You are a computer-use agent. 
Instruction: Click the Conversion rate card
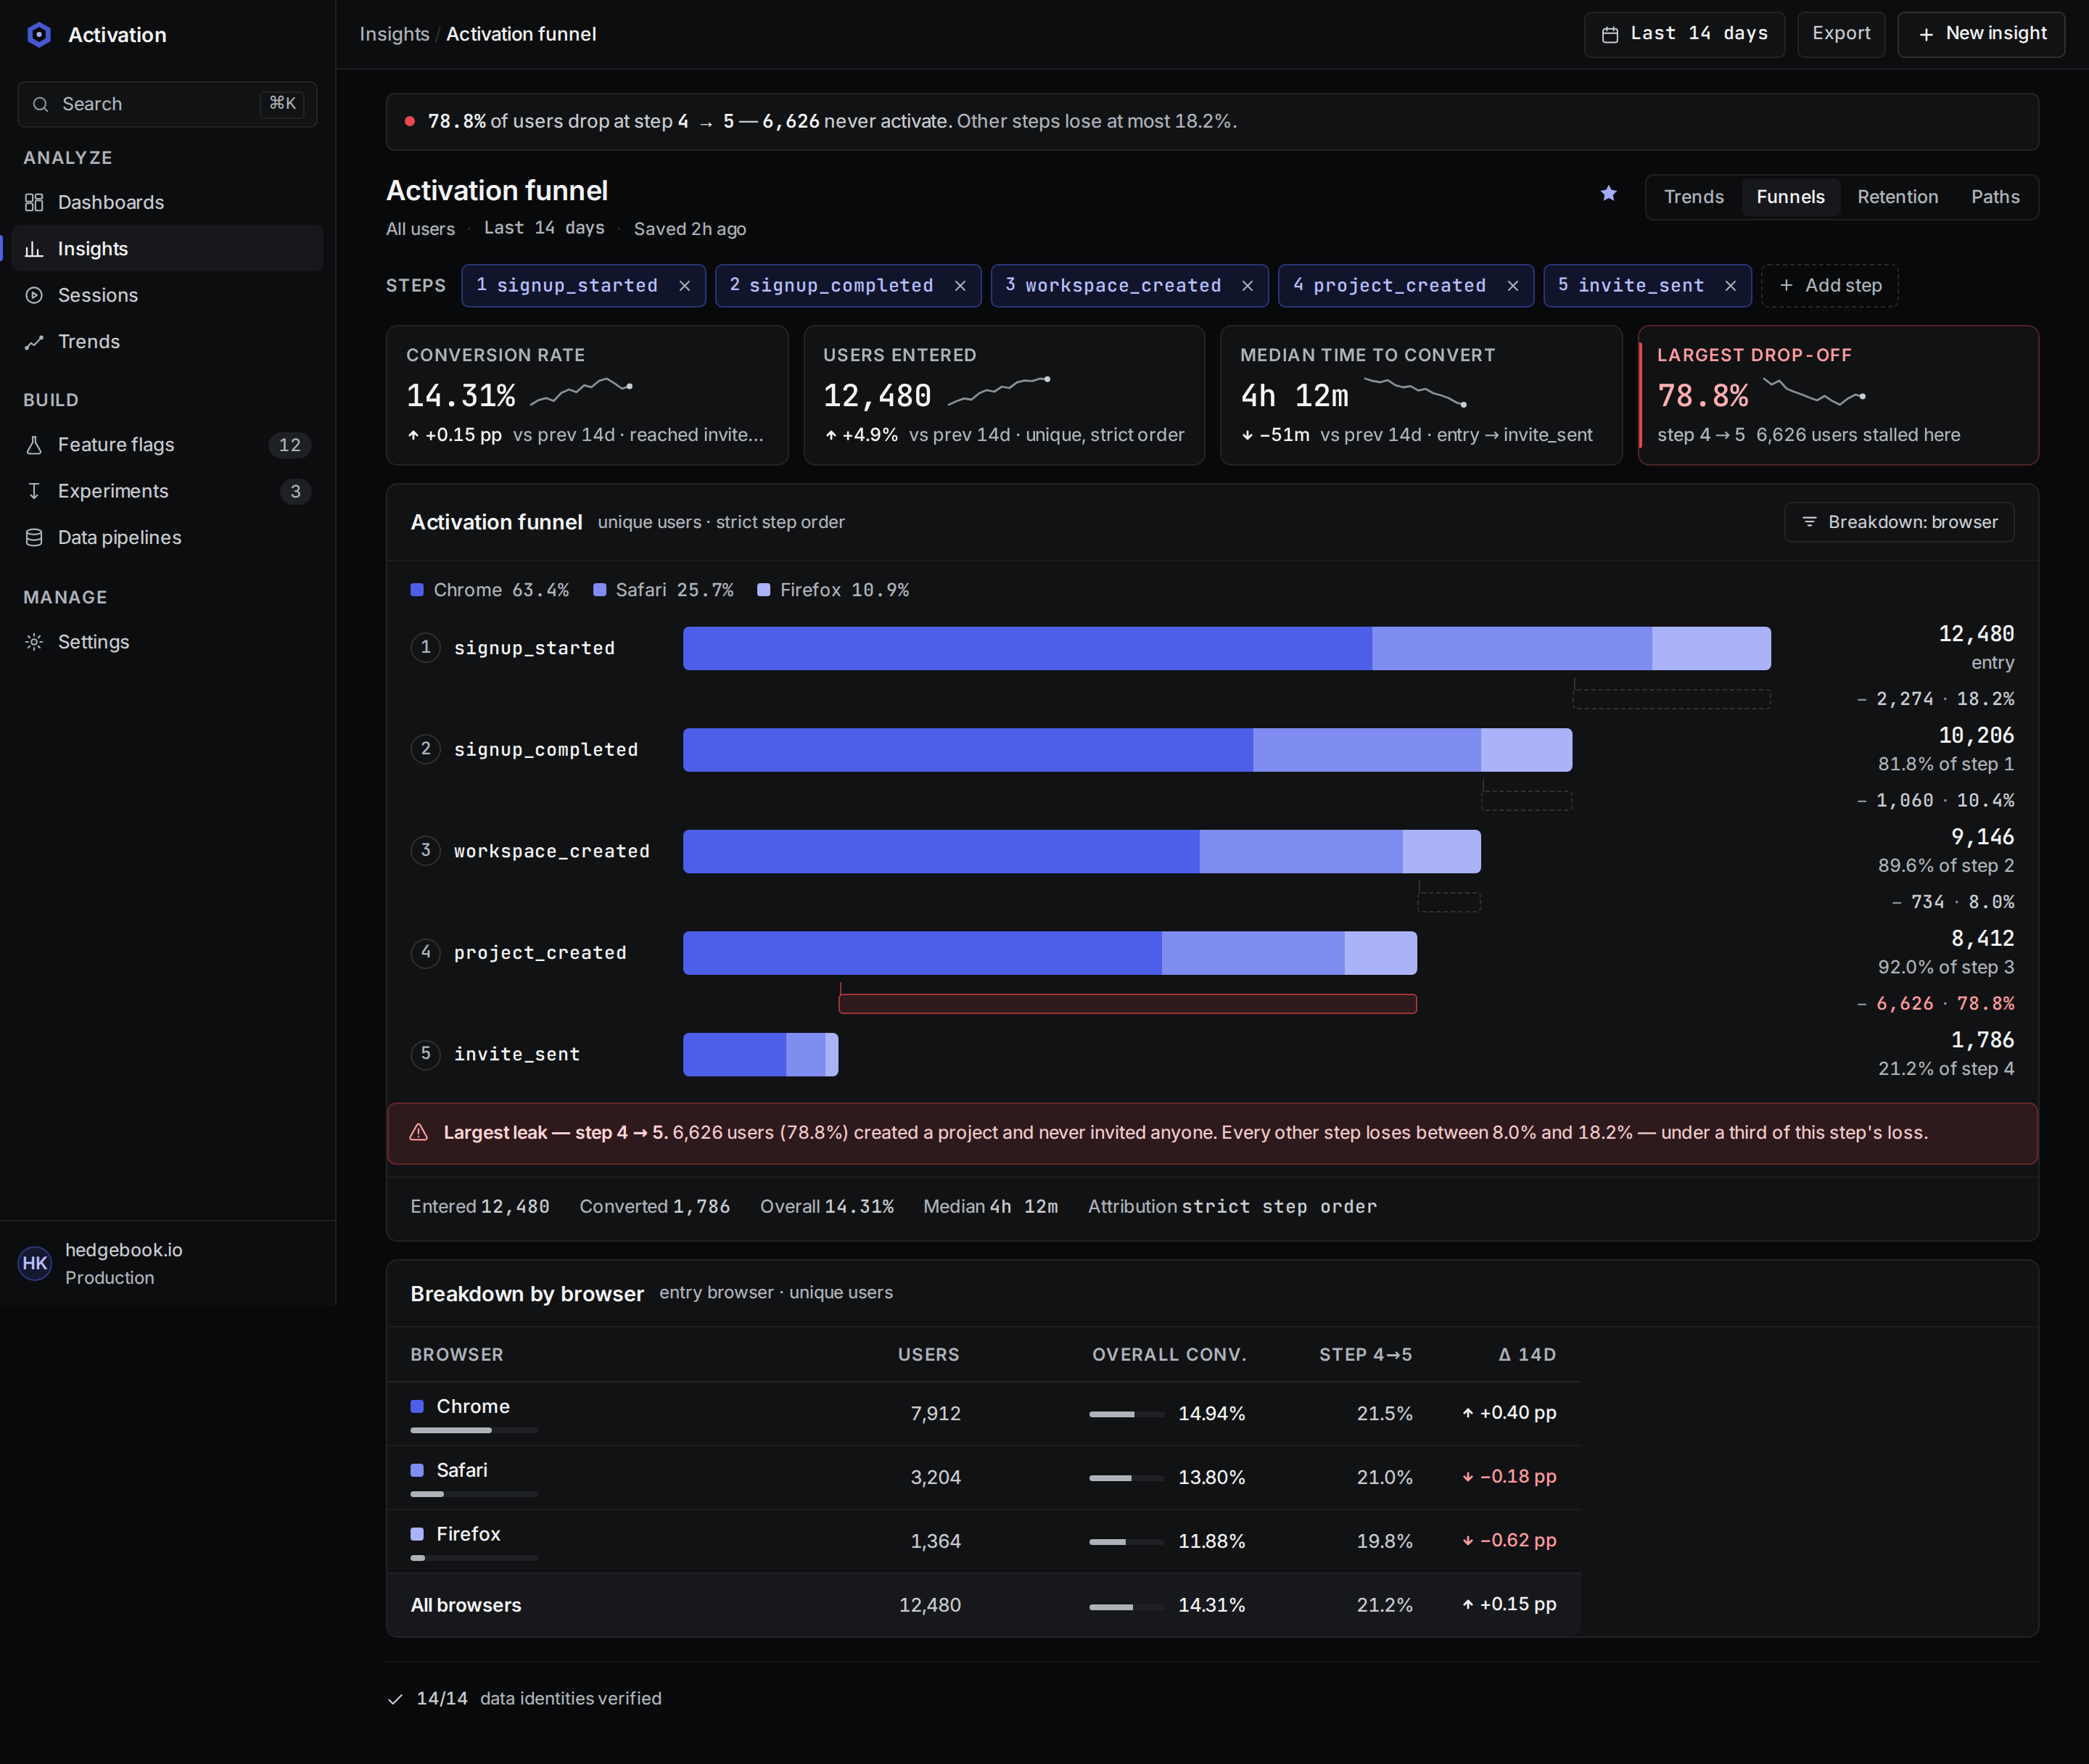point(587,395)
